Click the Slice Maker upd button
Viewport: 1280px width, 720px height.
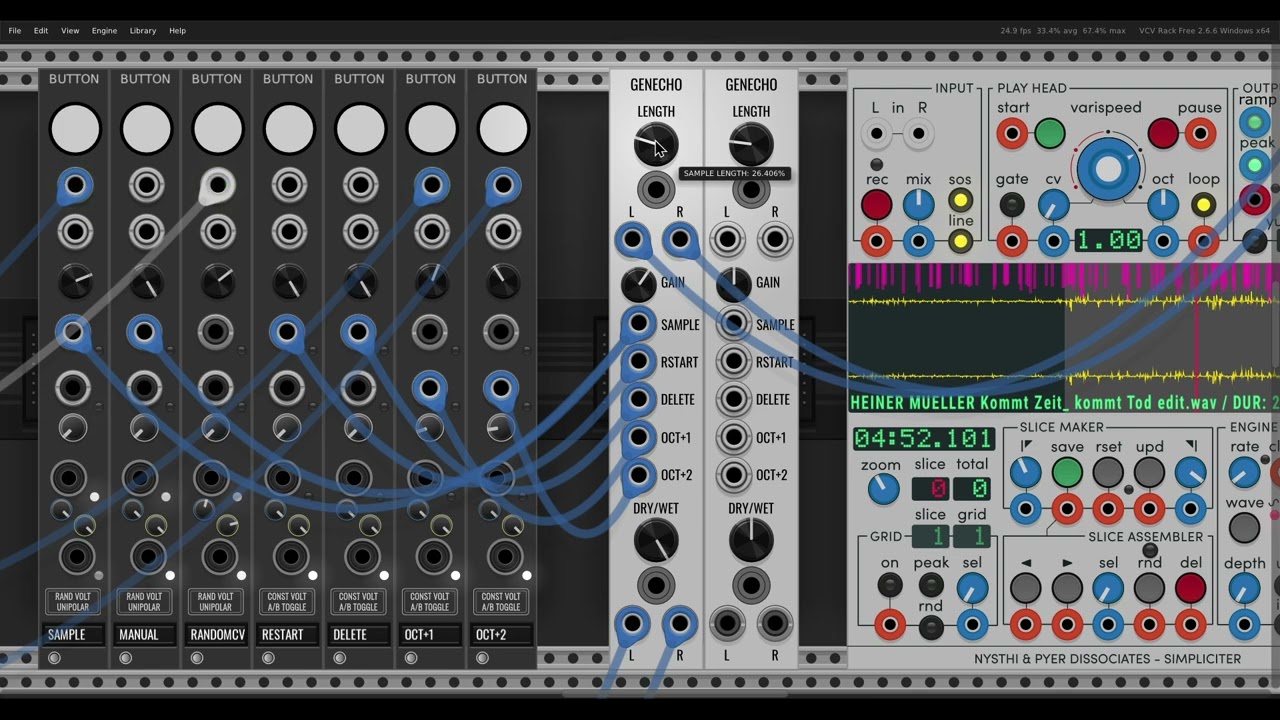click(1149, 472)
